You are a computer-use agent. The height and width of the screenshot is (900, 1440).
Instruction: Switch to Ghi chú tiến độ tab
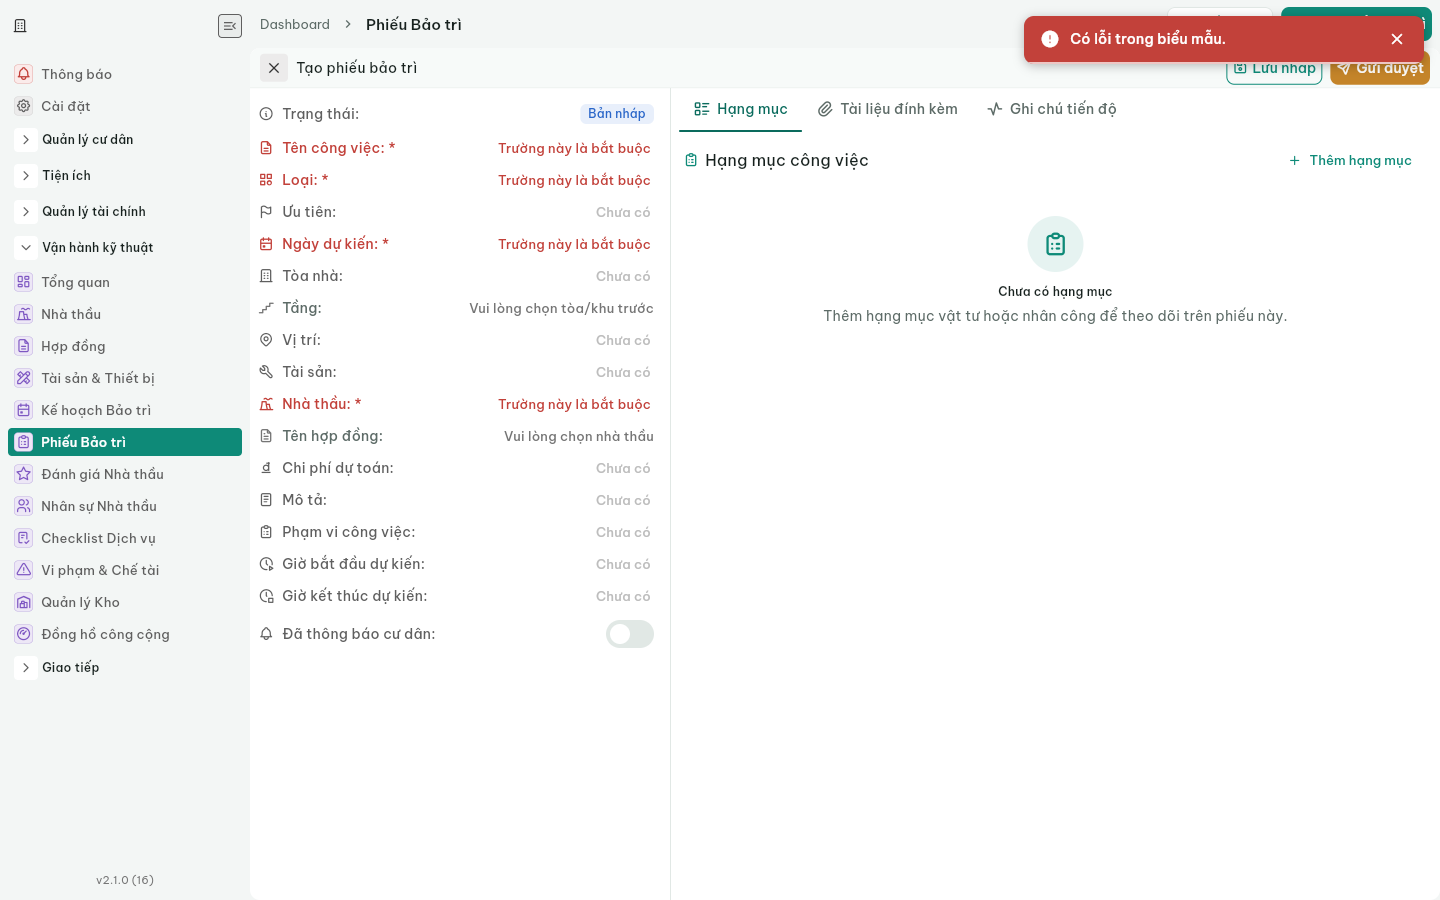[x=1051, y=109]
